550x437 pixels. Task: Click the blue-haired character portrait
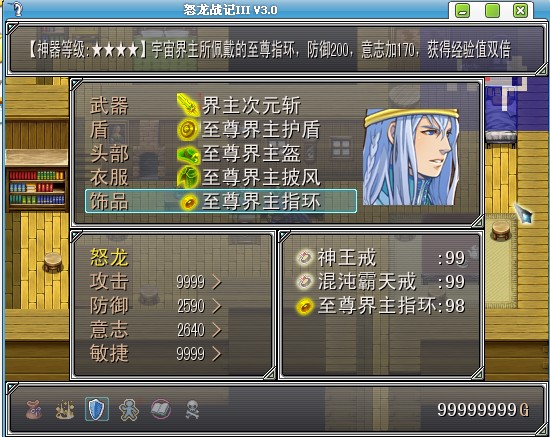point(411,157)
